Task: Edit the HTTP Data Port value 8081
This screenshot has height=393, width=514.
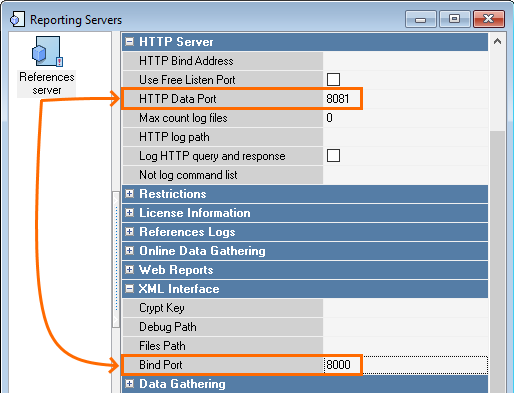Action: (405, 99)
